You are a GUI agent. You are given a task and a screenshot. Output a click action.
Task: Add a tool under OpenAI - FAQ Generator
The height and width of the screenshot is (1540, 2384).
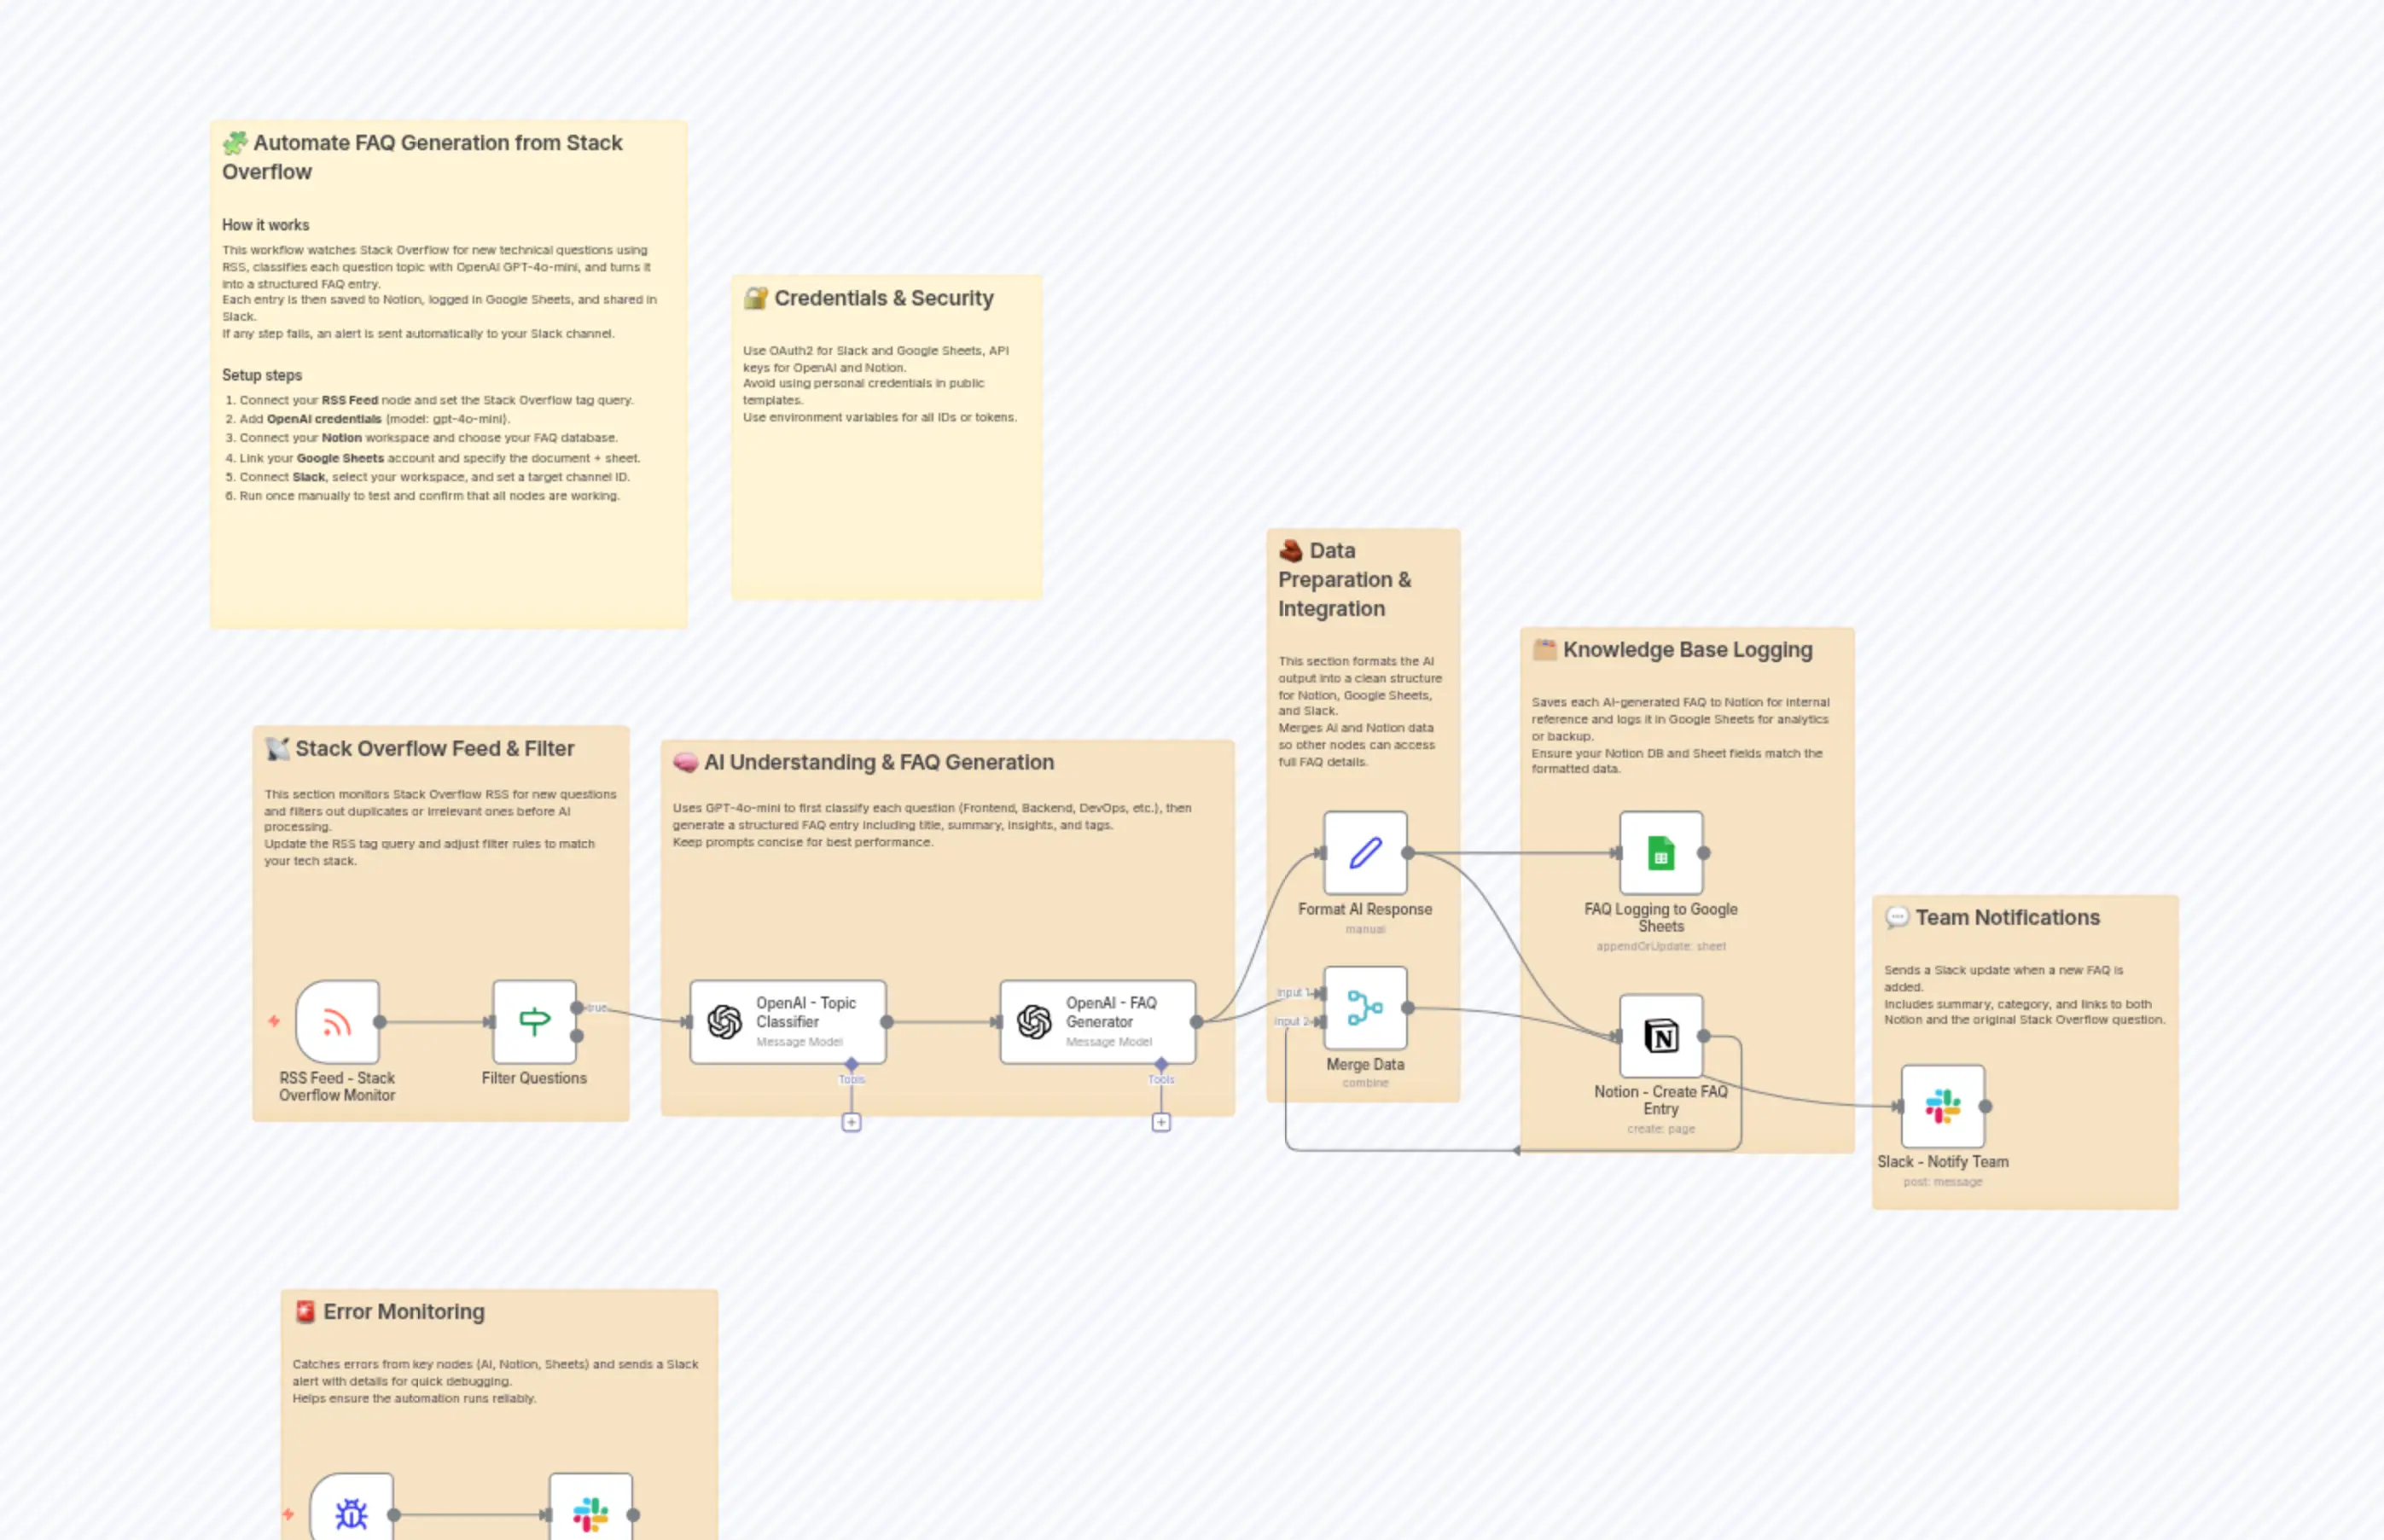coord(1160,1122)
